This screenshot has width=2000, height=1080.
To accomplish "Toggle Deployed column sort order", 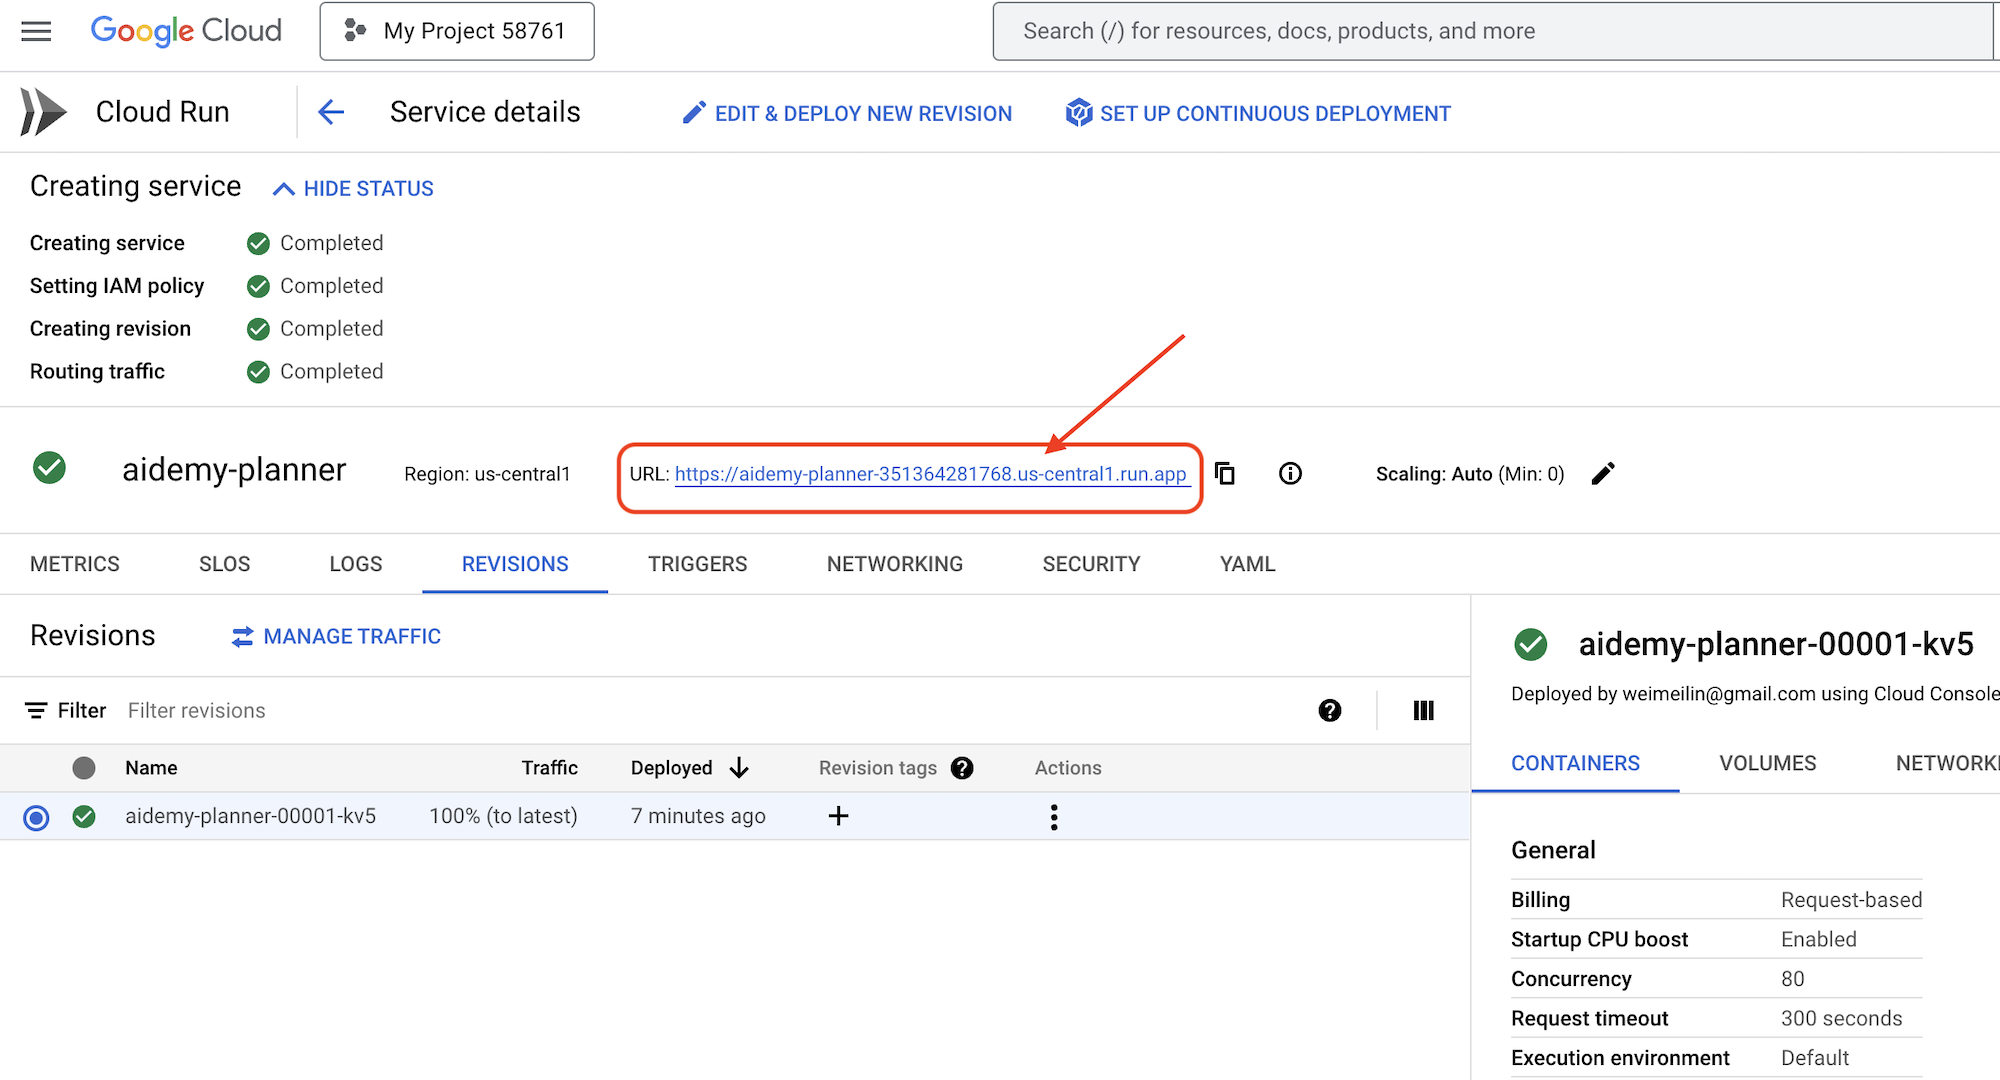I will tap(739, 767).
